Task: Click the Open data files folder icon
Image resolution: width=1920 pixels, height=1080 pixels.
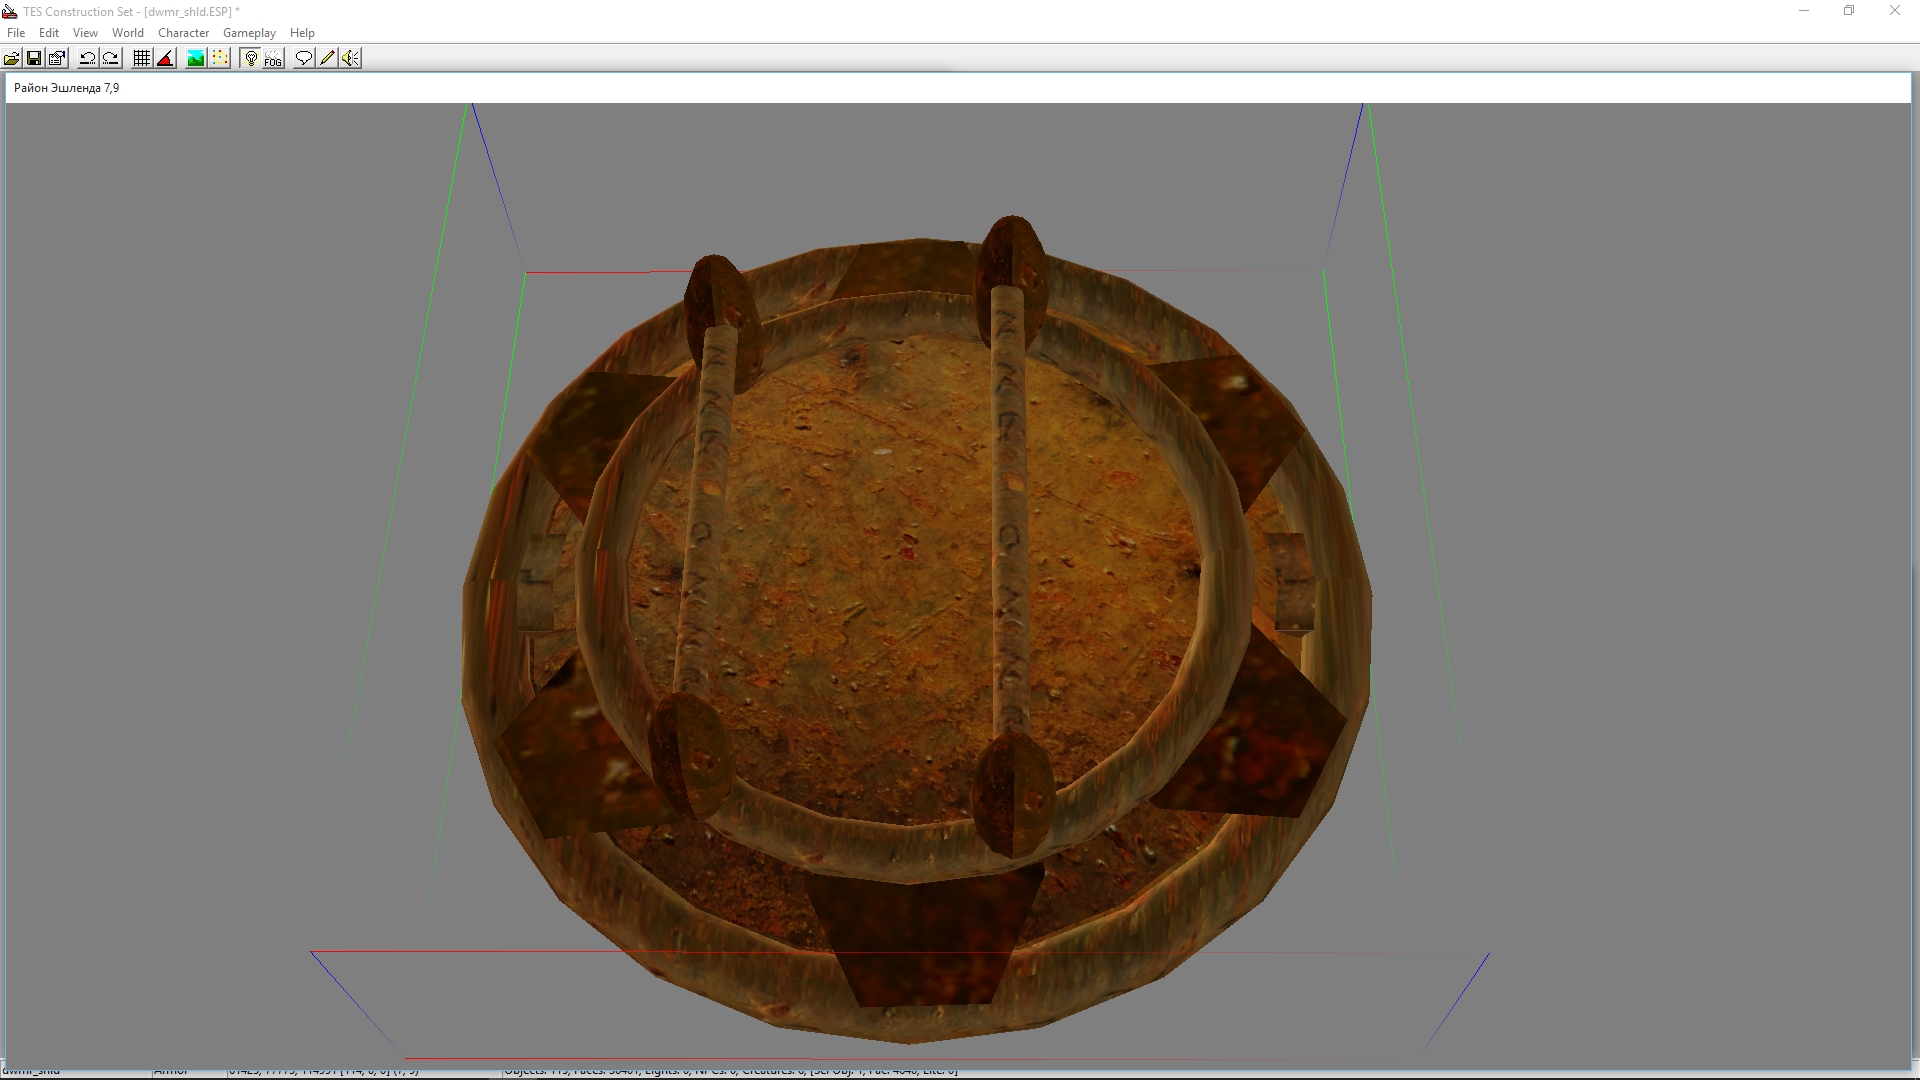Action: (12, 58)
